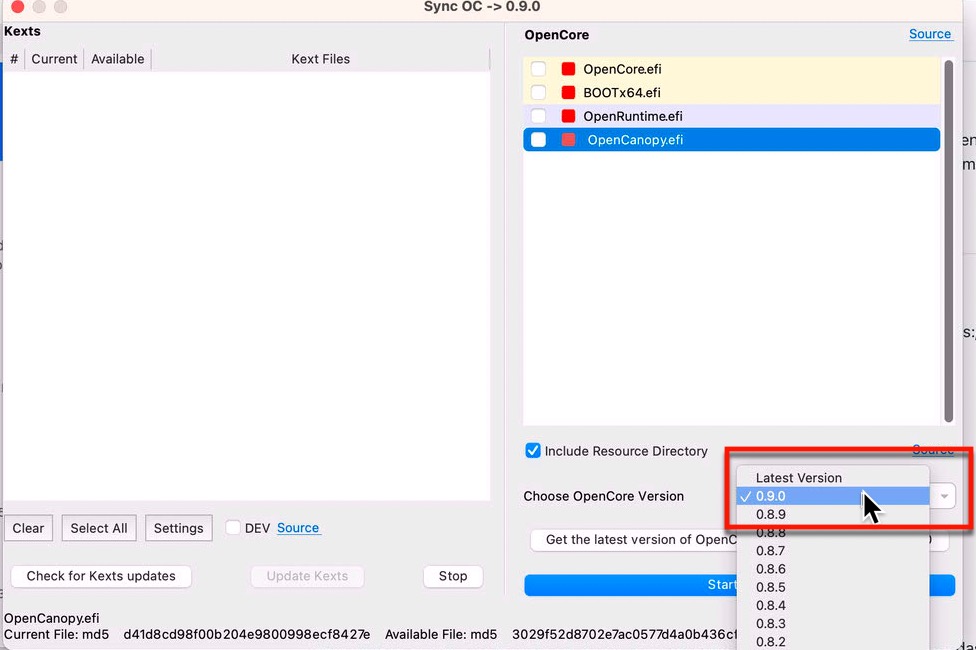Click the available file md5 hash 3029f52d87...
Image resolution: width=976 pixels, height=650 pixels.
pos(624,634)
